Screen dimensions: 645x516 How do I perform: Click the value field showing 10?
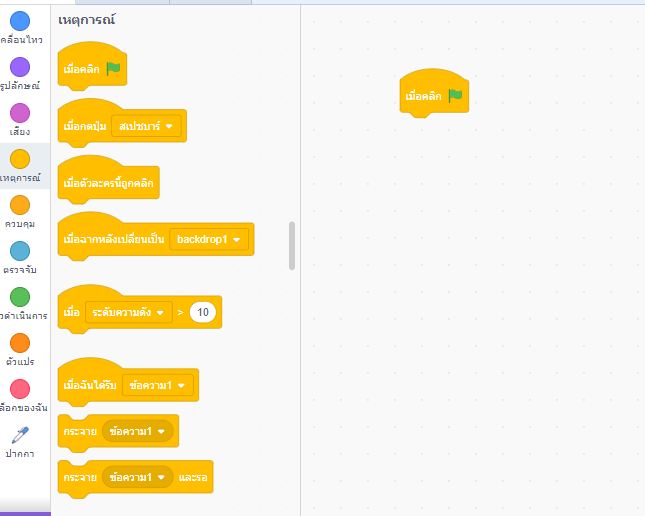tap(203, 312)
